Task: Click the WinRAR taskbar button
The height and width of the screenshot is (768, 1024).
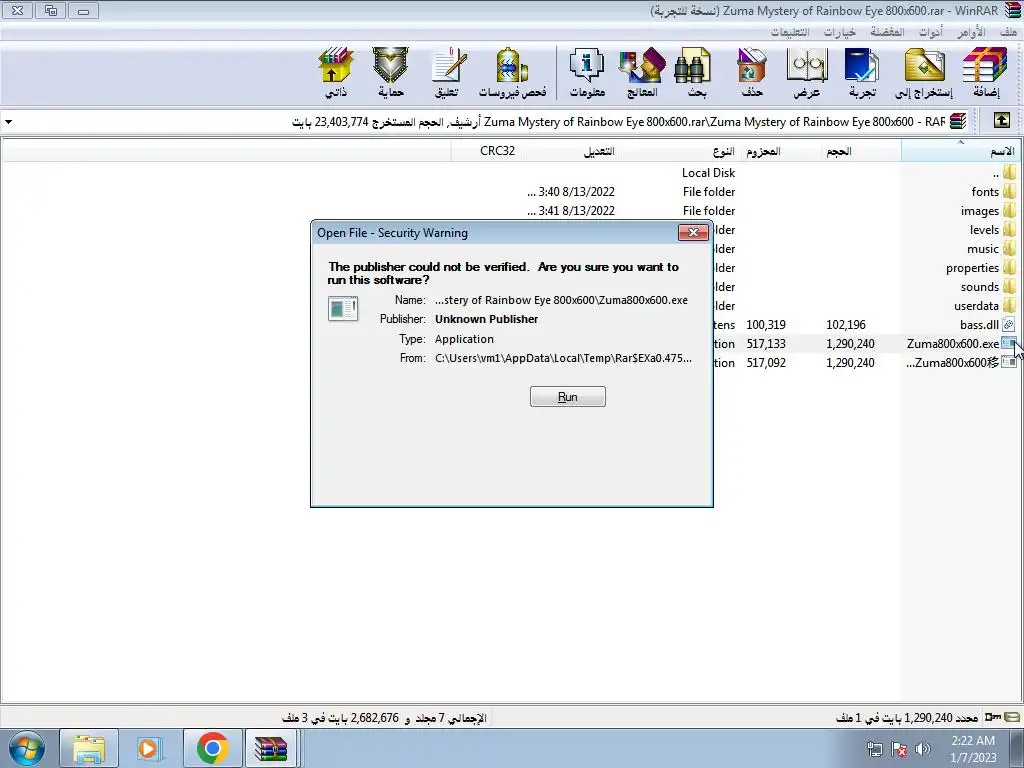Action: click(x=272, y=749)
